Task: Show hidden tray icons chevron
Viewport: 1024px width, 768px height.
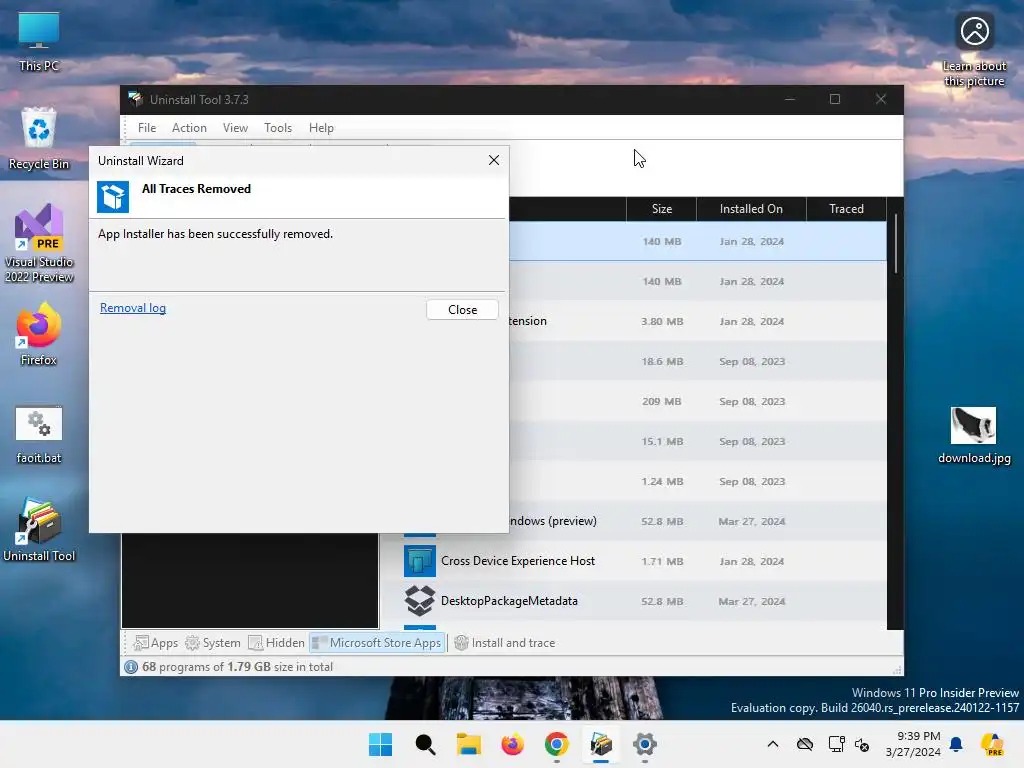Action: 773,744
